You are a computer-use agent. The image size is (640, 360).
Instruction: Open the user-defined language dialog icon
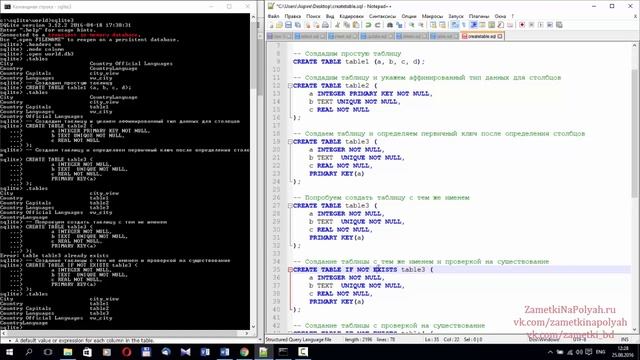482,25
